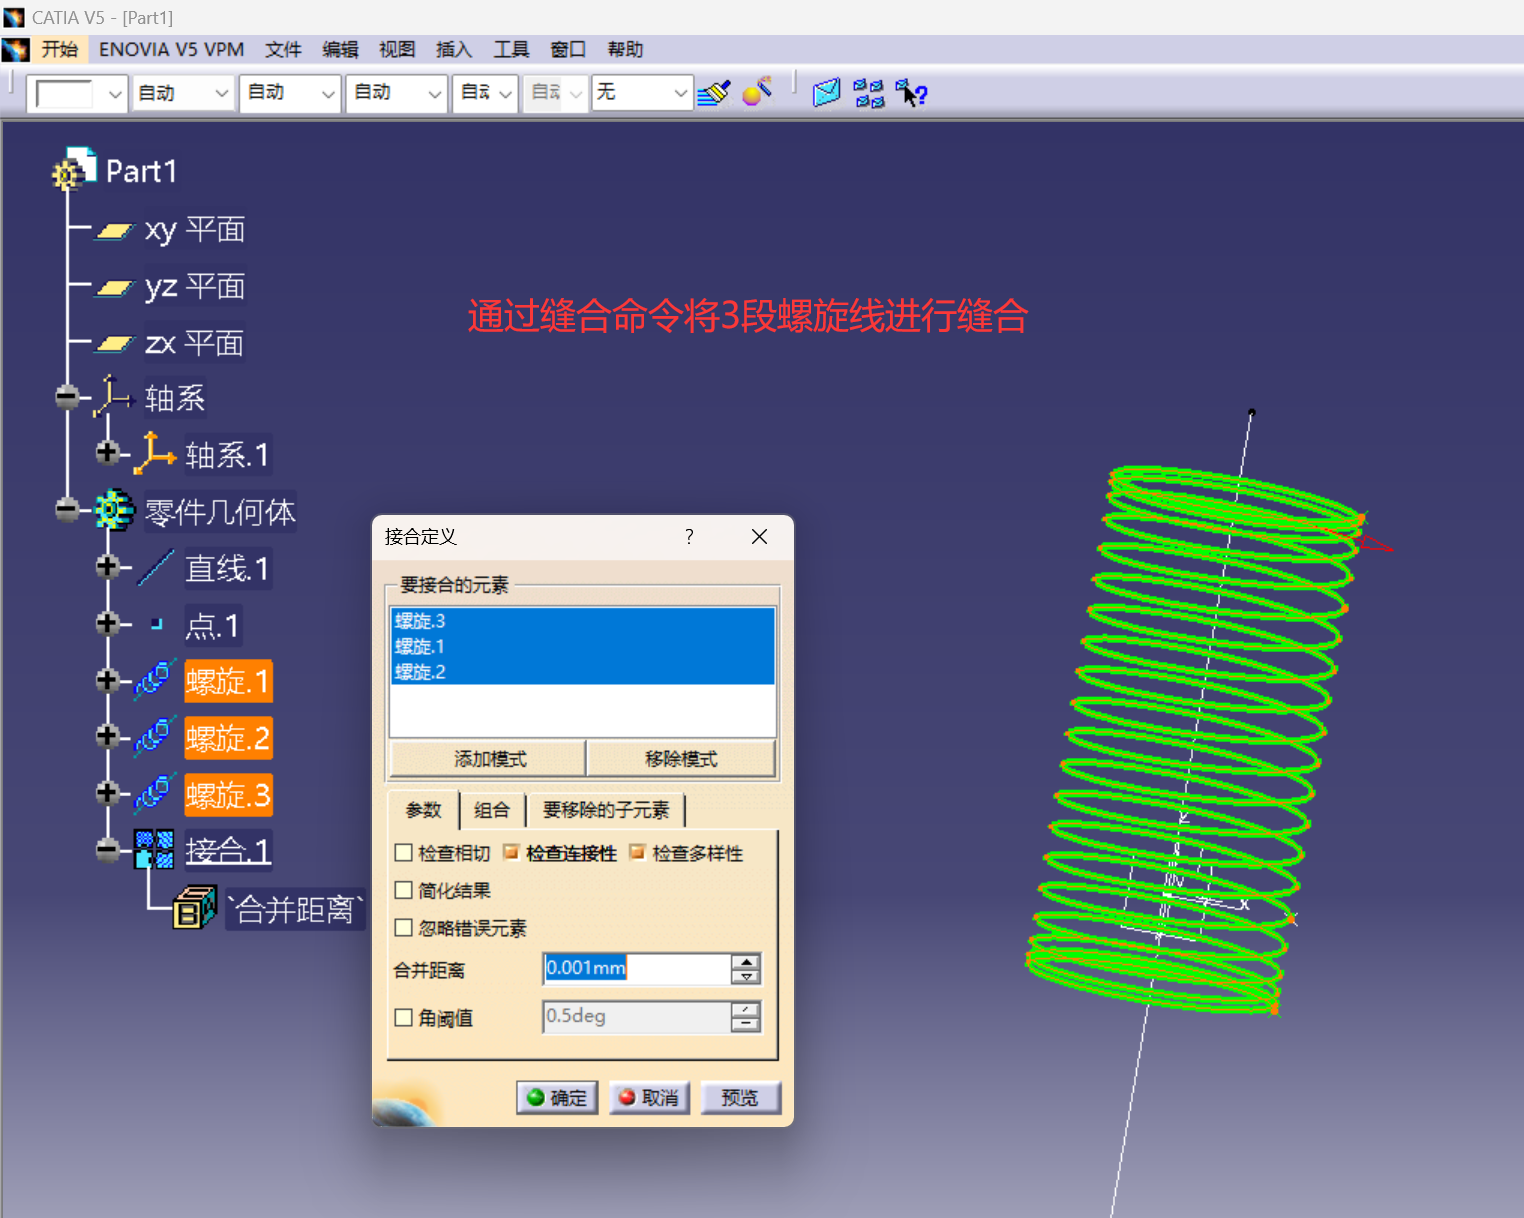Click the blue plane sketch toolbar icon
This screenshot has width=1524, height=1218.
(826, 93)
